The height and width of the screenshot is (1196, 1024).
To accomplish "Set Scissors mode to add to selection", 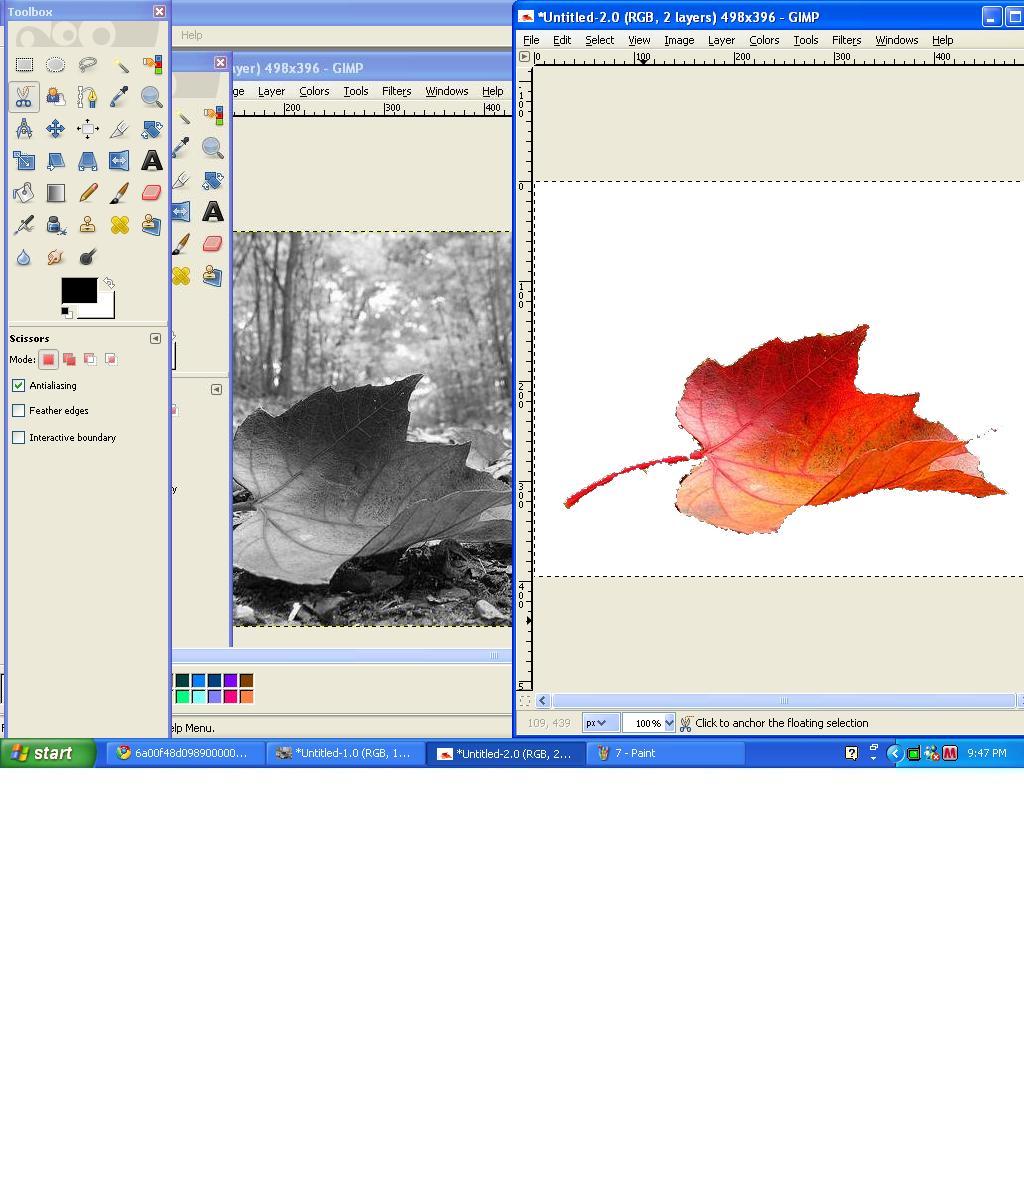I will 69,359.
